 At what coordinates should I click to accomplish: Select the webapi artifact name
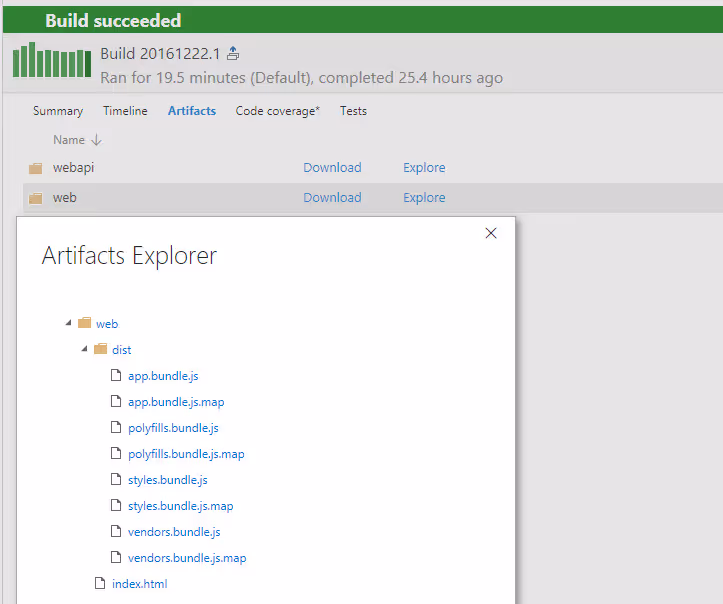click(73, 168)
